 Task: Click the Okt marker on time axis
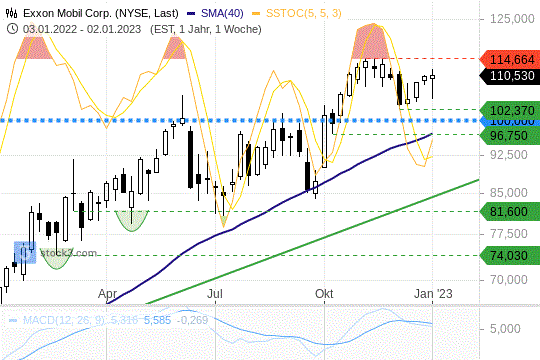point(324,294)
